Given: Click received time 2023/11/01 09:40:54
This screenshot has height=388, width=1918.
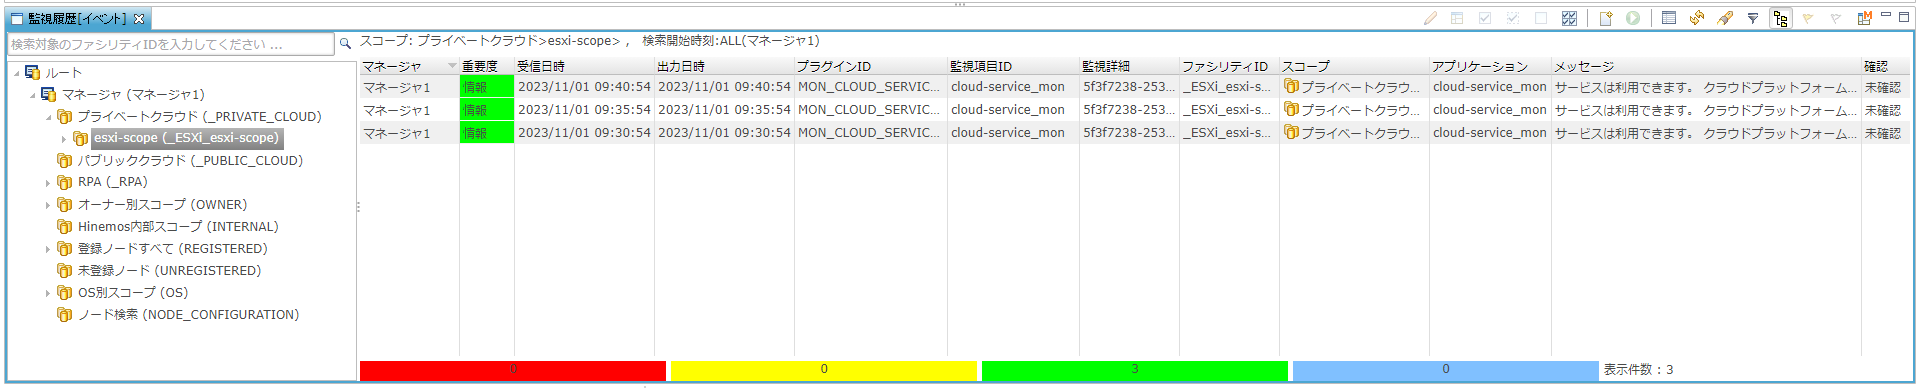Looking at the screenshot, I should coord(584,87).
